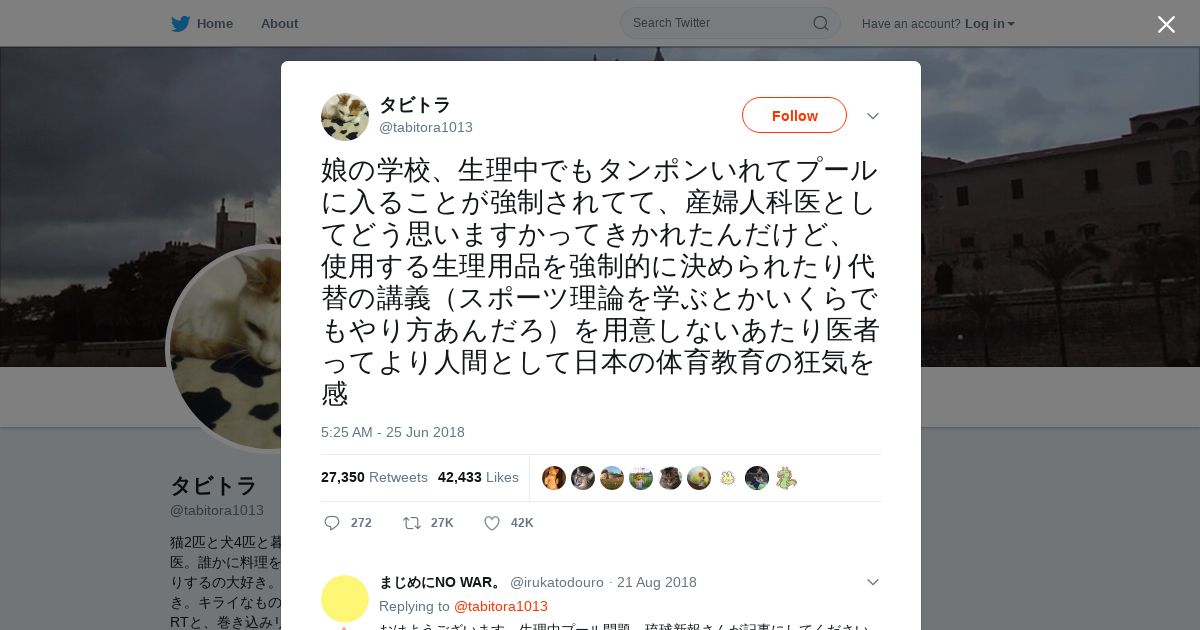
Task: Close the tweet overlay with X
Action: 1166,24
